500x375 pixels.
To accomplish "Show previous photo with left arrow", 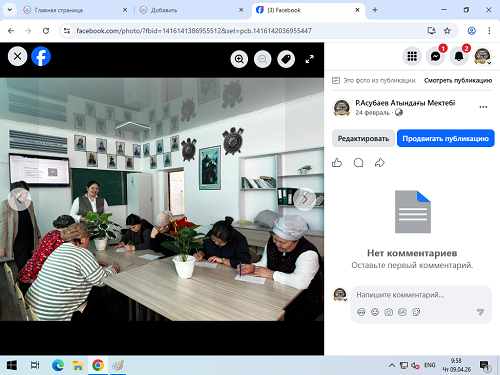I will [20, 199].
